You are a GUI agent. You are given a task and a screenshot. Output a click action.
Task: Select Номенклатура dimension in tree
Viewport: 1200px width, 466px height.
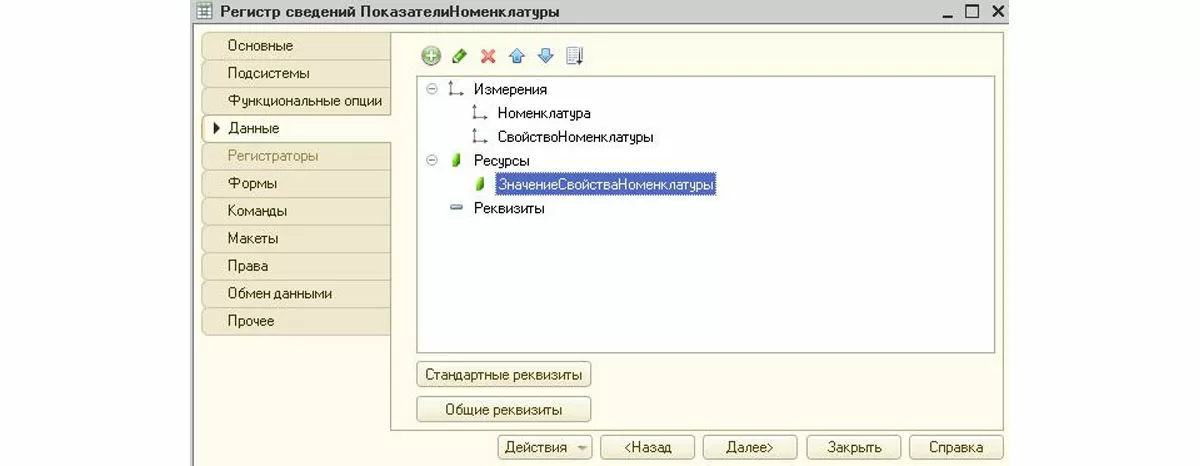[543, 113]
